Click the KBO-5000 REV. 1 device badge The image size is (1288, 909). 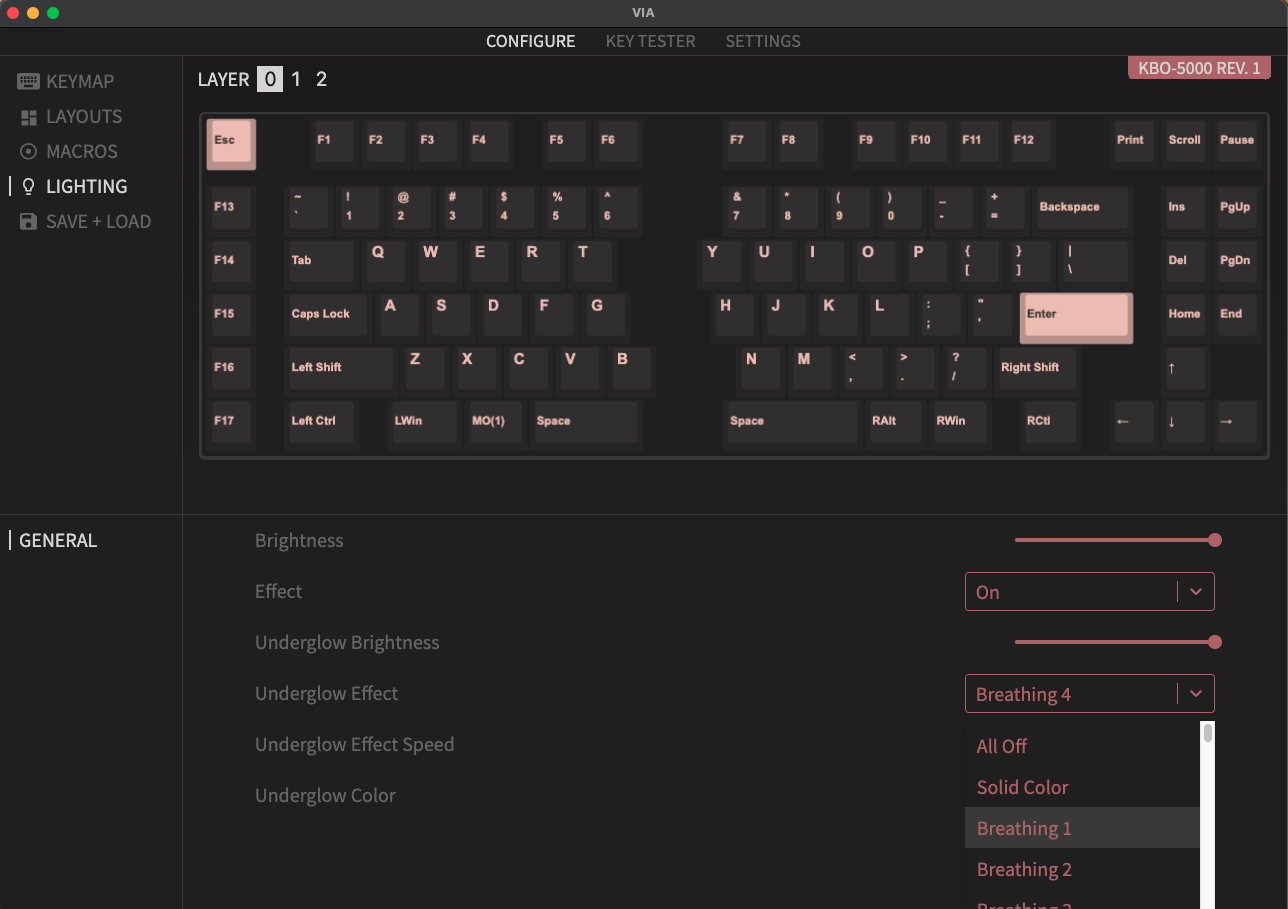pyautogui.click(x=1199, y=68)
